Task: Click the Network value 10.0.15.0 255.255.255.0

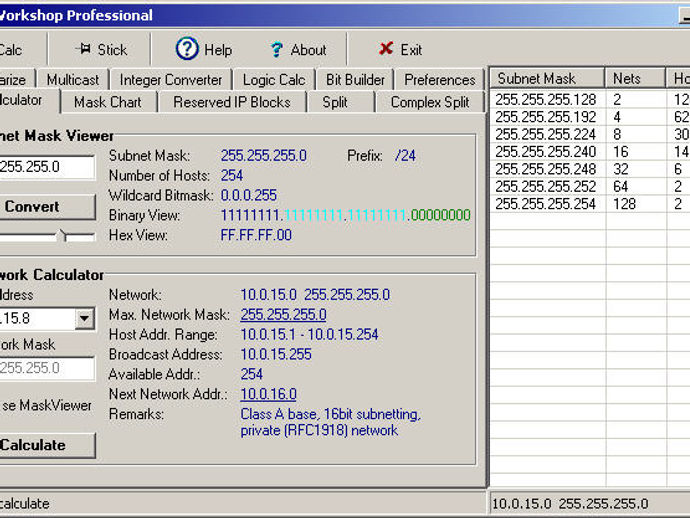Action: coord(315,294)
